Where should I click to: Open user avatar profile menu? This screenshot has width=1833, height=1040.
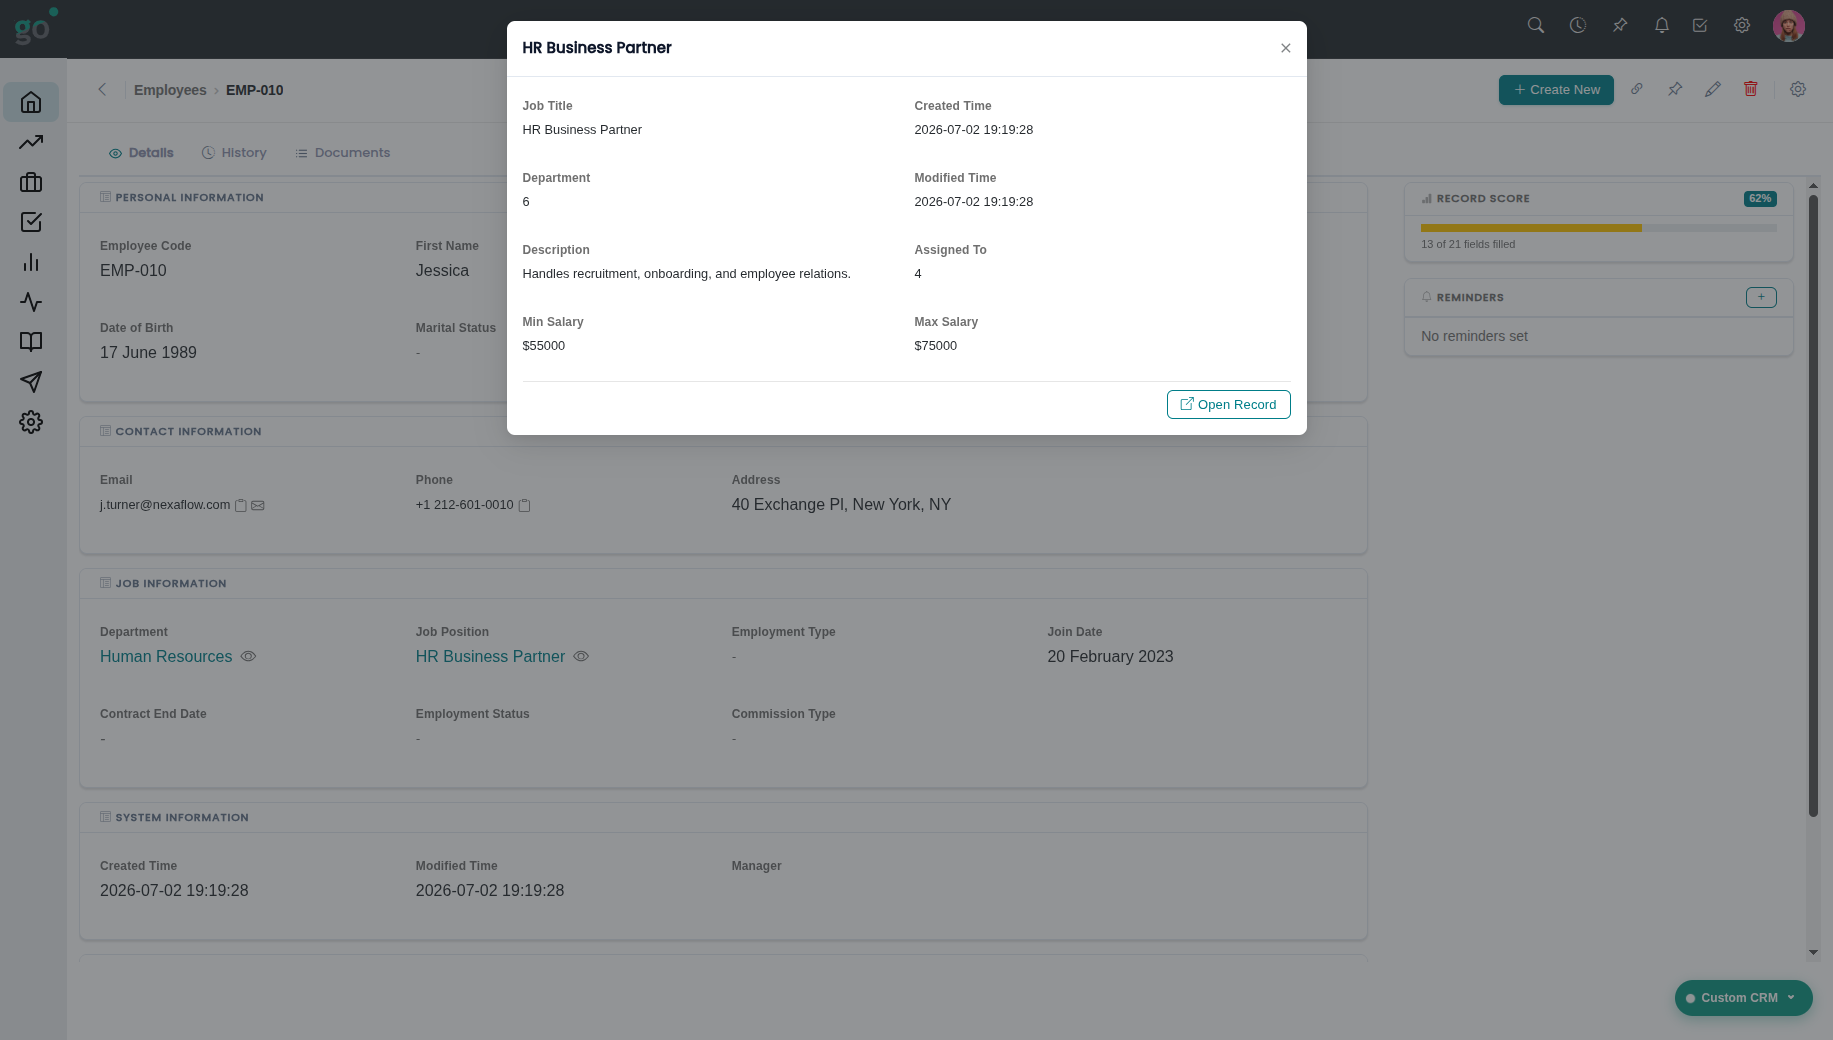(1789, 26)
